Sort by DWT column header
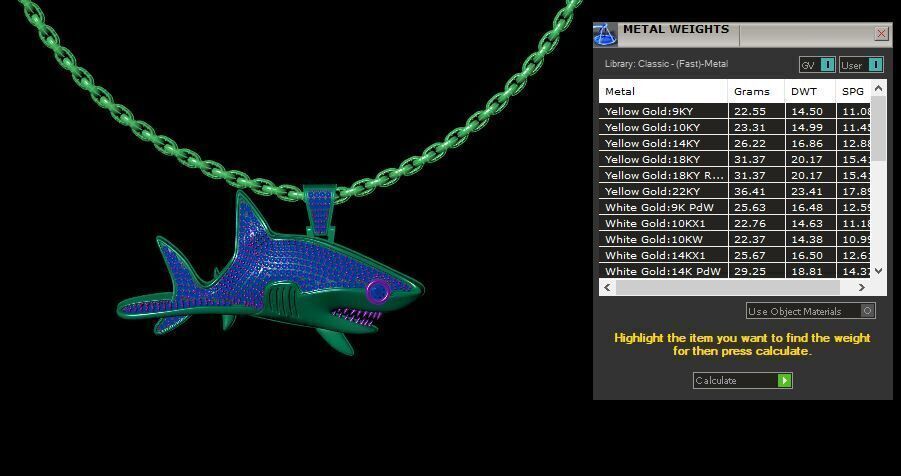Screen dimensions: 901x476 coord(810,91)
